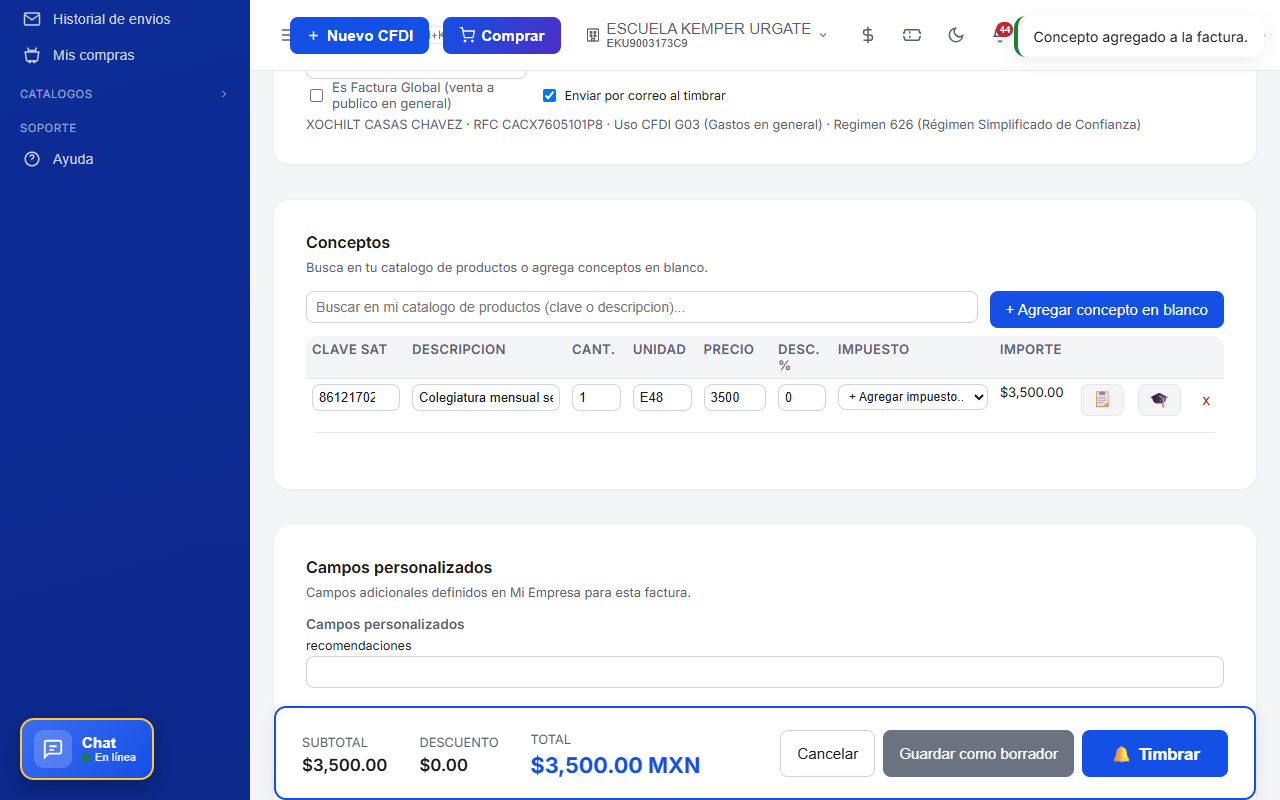Click Agregar concepto en blanco button
Image resolution: width=1280 pixels, height=800 pixels.
click(x=1107, y=309)
